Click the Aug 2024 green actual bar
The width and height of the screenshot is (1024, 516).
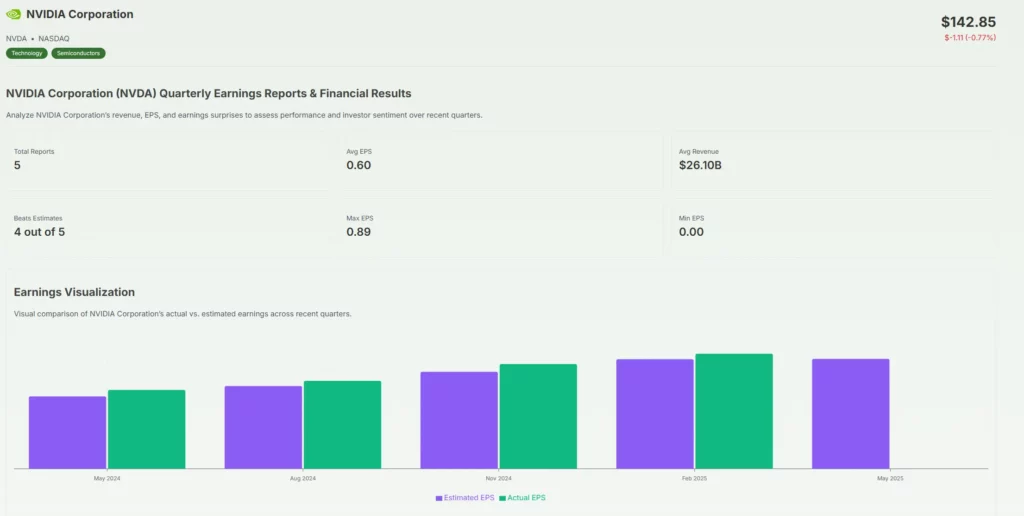point(342,424)
